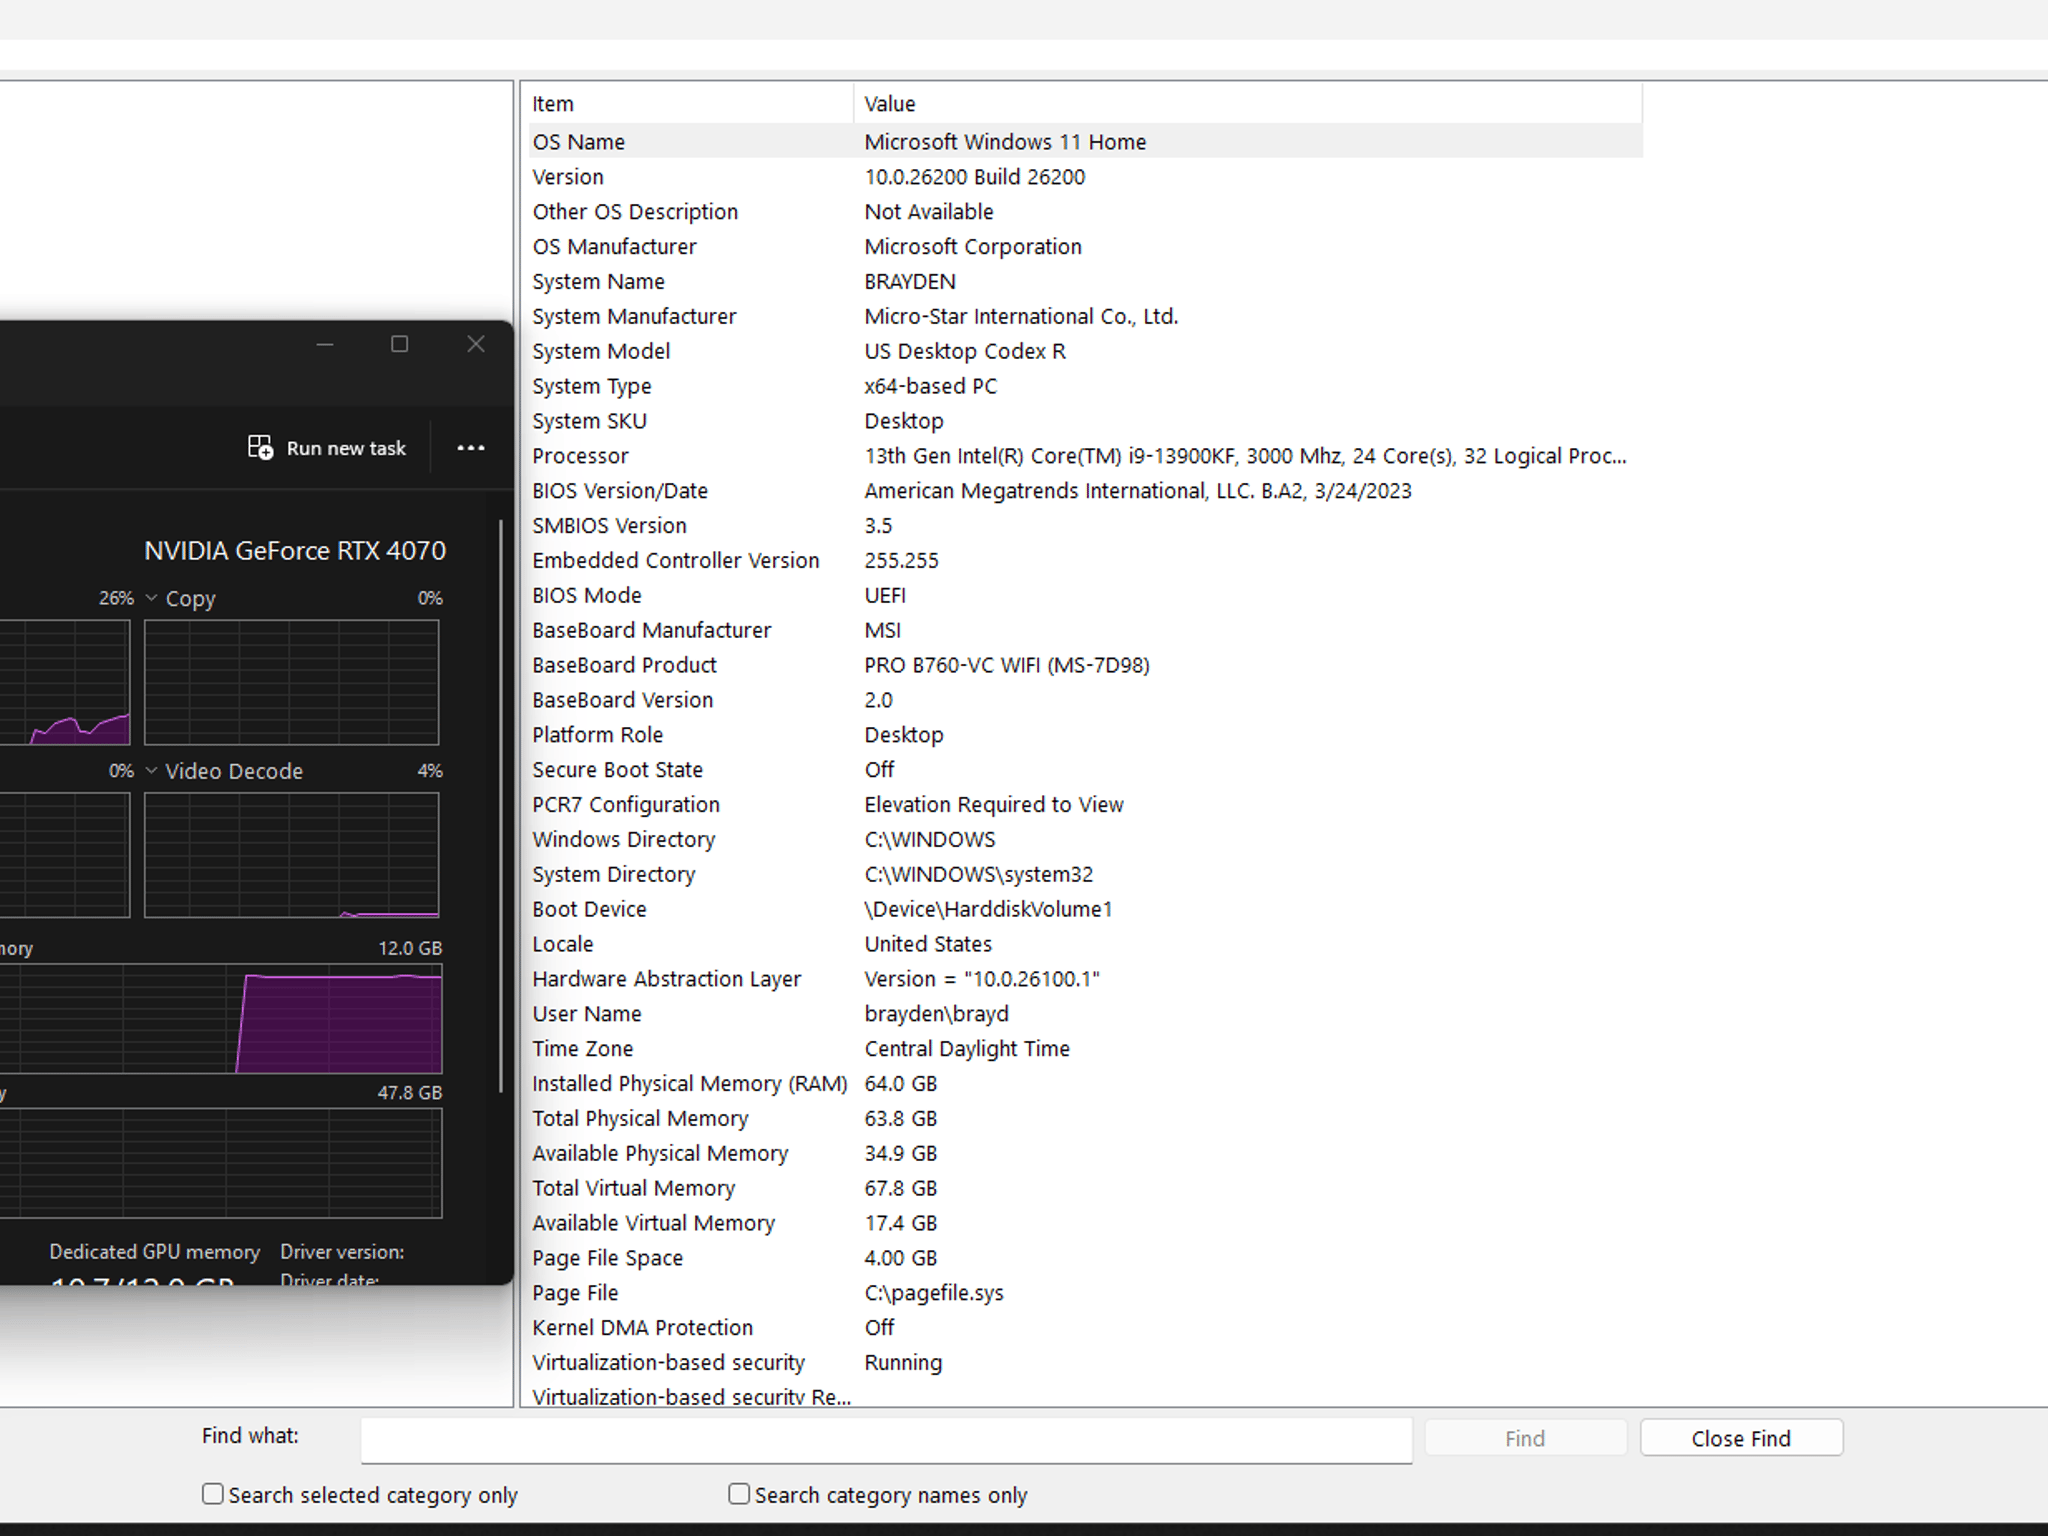Image resolution: width=2048 pixels, height=1536 pixels.
Task: Maximize the Task Manager window
Action: (399, 344)
